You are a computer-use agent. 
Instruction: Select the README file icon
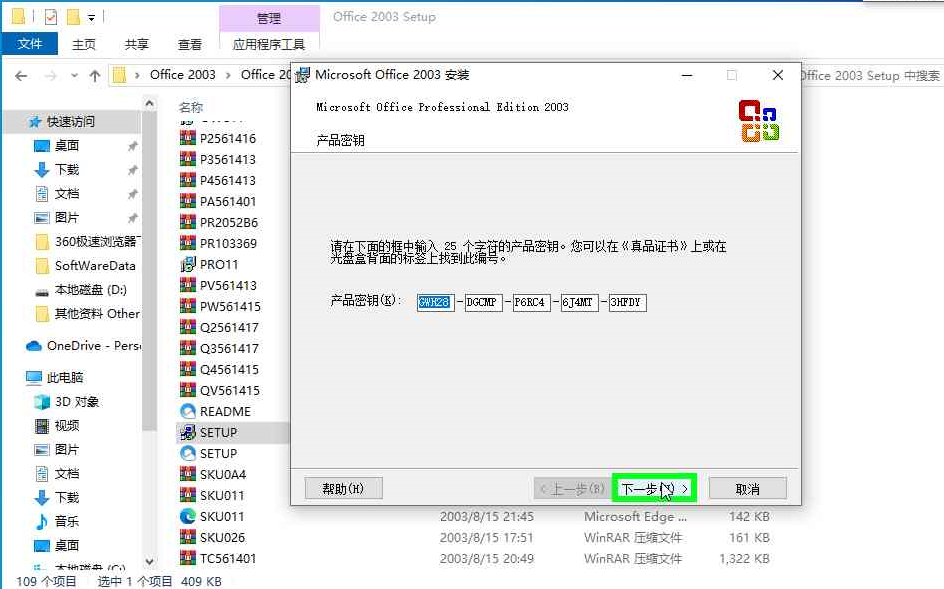pyautogui.click(x=188, y=411)
